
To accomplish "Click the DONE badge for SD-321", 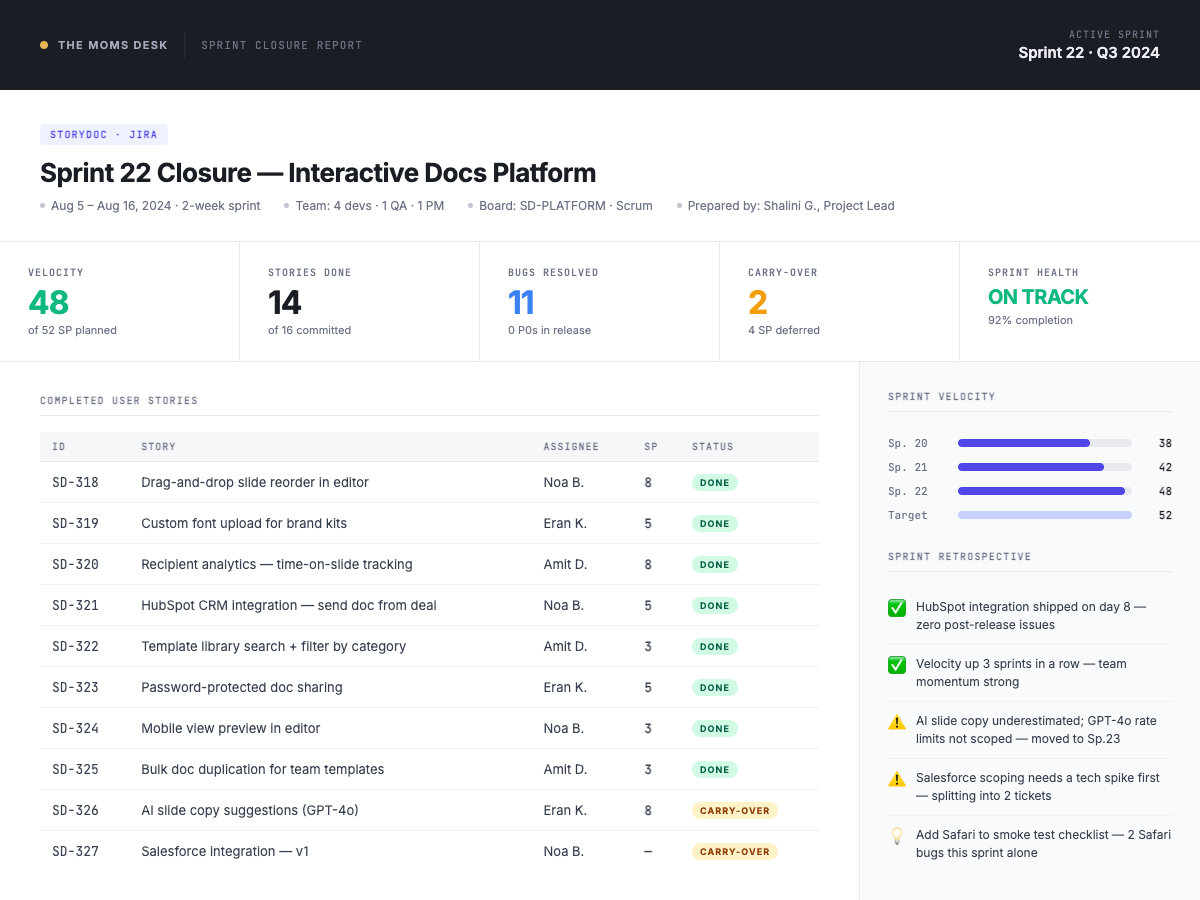I will coord(715,605).
